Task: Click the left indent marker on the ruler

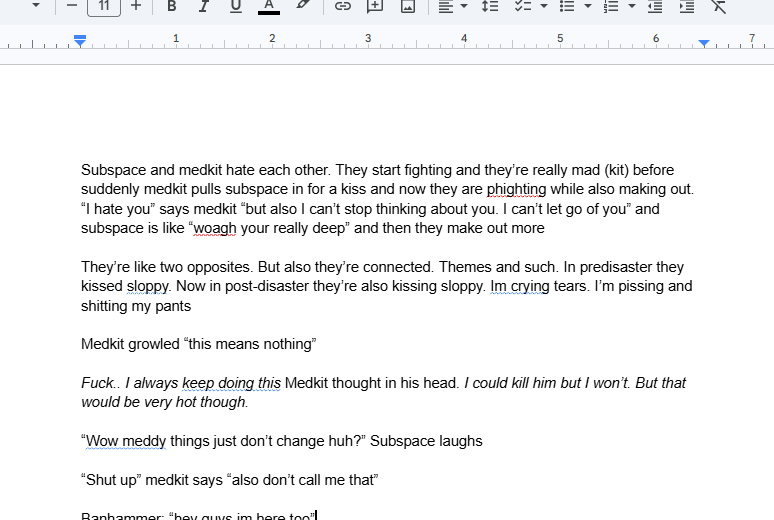Action: point(80,41)
